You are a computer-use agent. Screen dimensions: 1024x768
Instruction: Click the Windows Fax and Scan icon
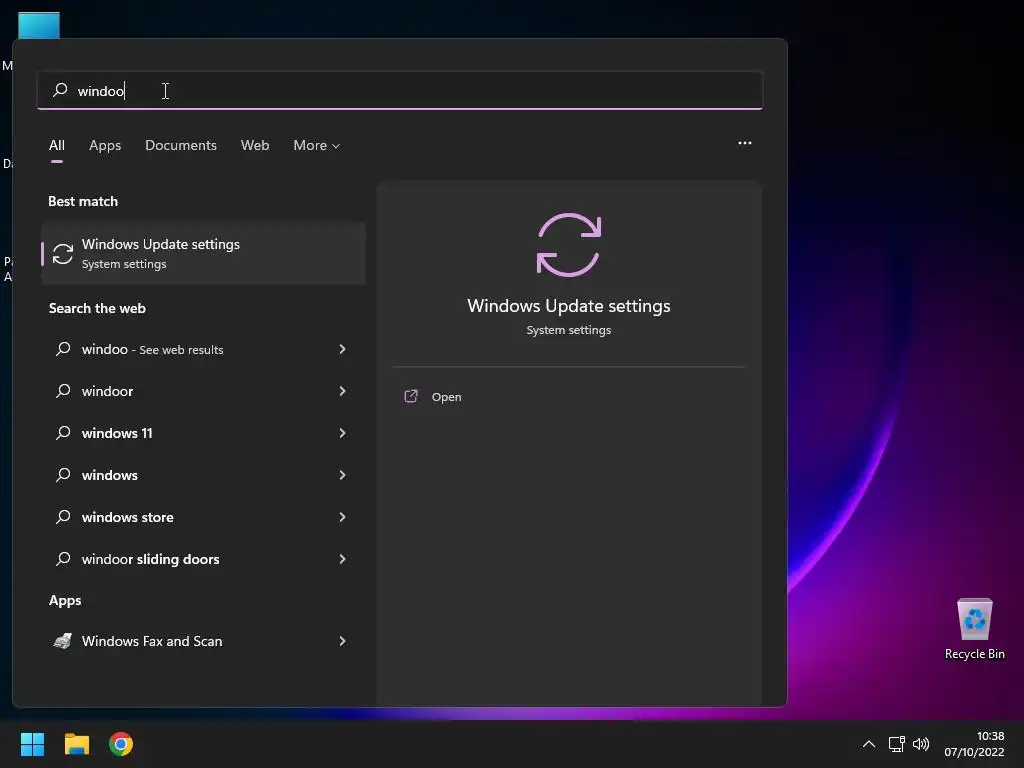[x=63, y=641]
